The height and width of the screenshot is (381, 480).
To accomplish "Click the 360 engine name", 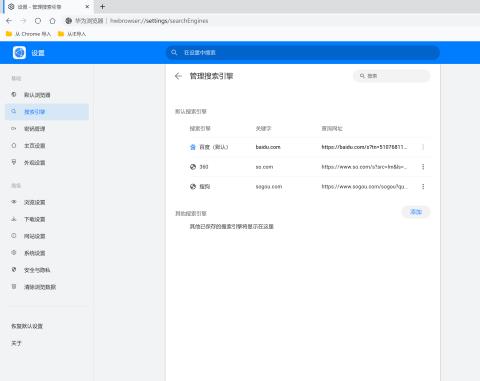I will (204, 167).
